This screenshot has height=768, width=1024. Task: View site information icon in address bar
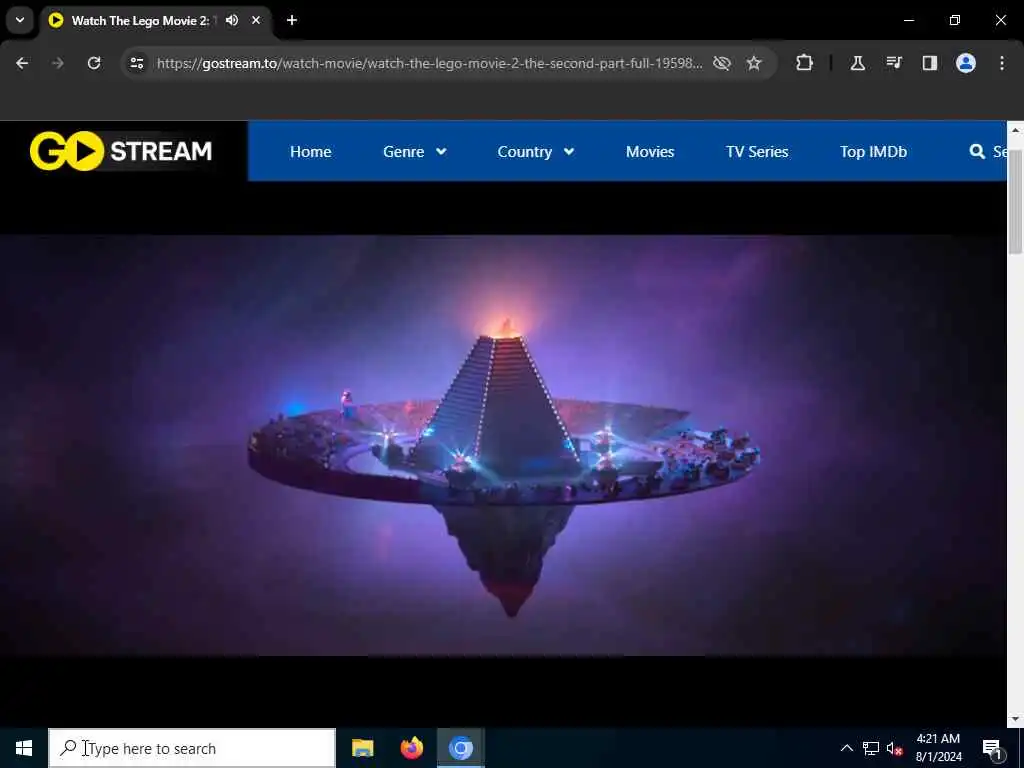(136, 63)
